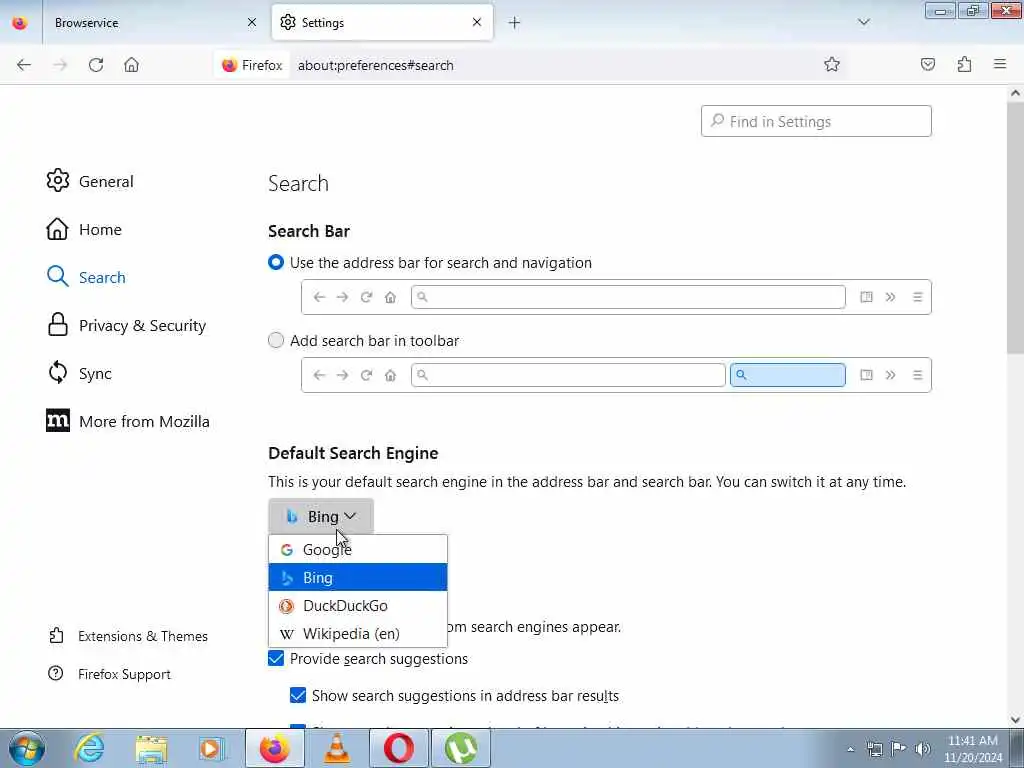Launch VLC media player from the taskbar
Screen dimensions: 1024x768
tap(336, 748)
